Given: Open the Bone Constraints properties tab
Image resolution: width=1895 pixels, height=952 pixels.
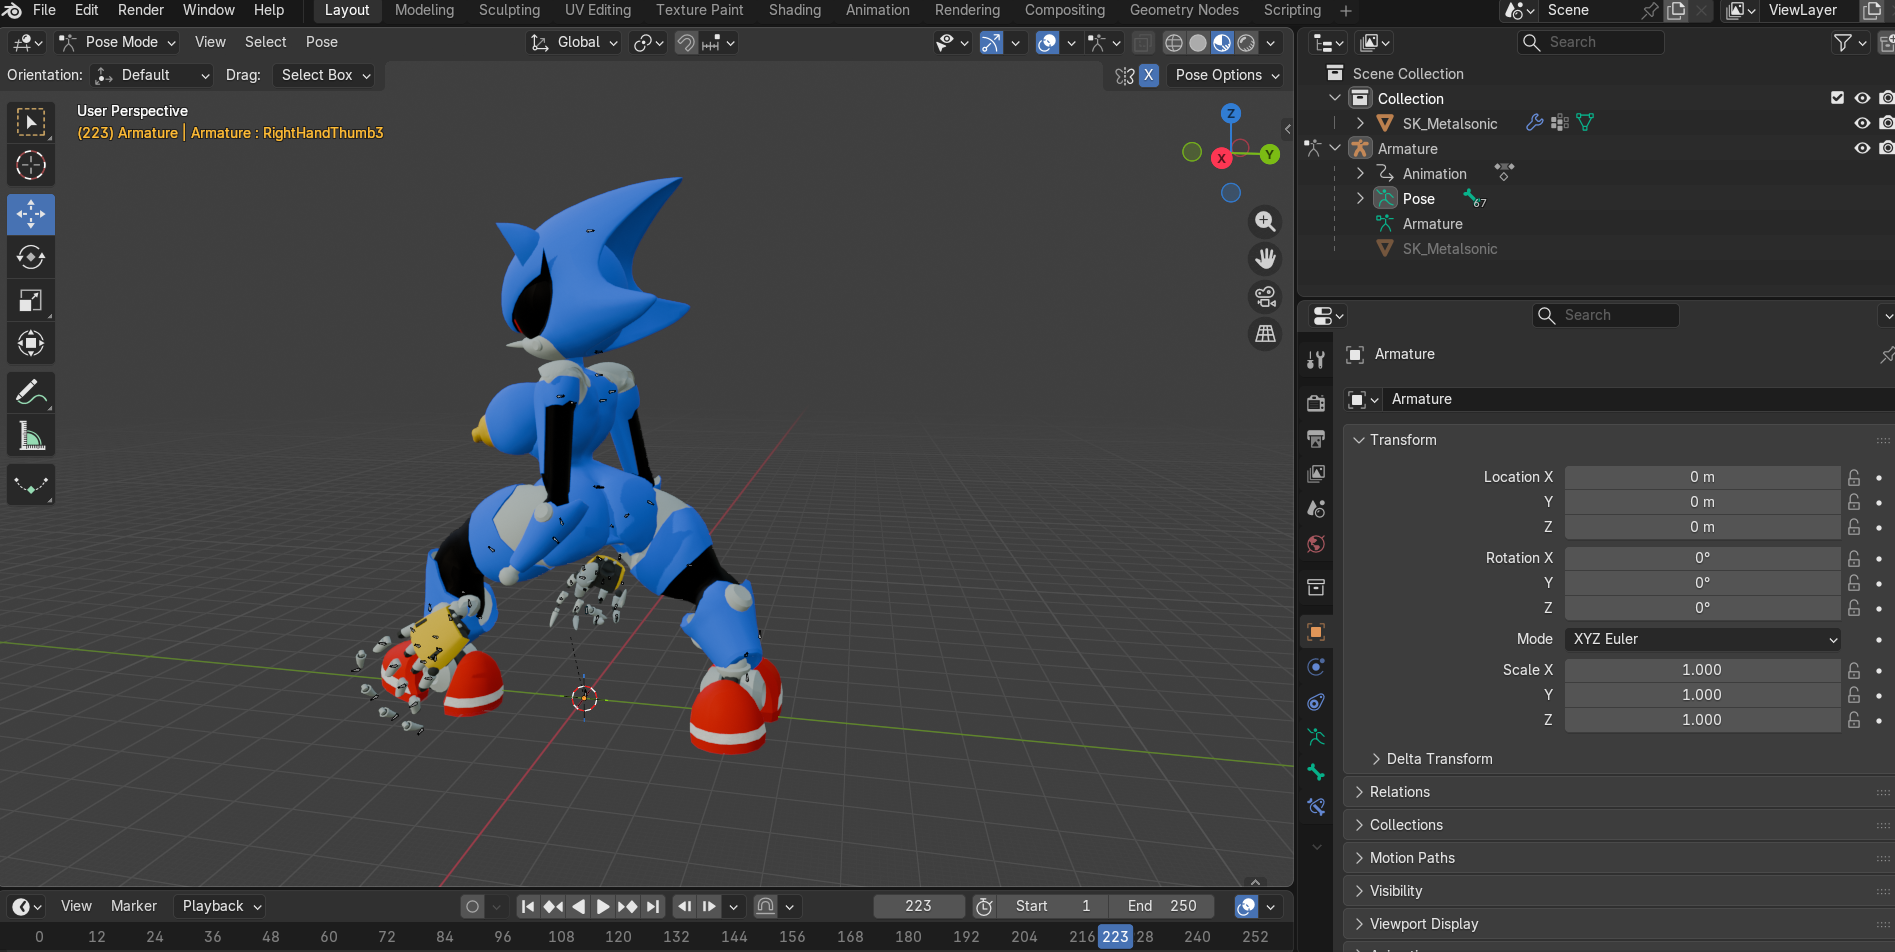Looking at the screenshot, I should pyautogui.click(x=1316, y=807).
